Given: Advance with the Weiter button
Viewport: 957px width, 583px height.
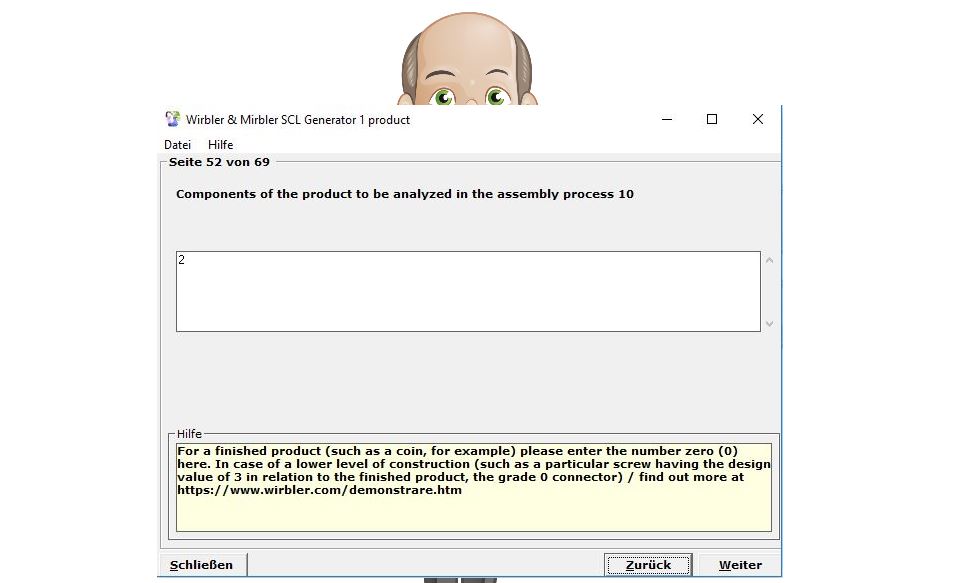Looking at the screenshot, I should point(740,565).
